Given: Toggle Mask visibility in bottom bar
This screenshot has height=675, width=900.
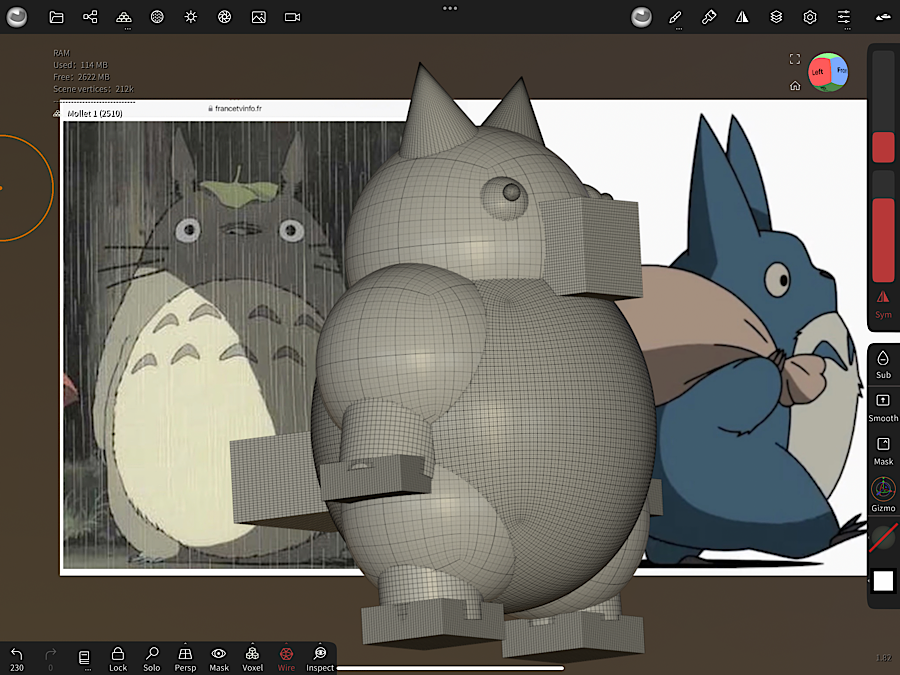Looking at the screenshot, I should click(219, 659).
